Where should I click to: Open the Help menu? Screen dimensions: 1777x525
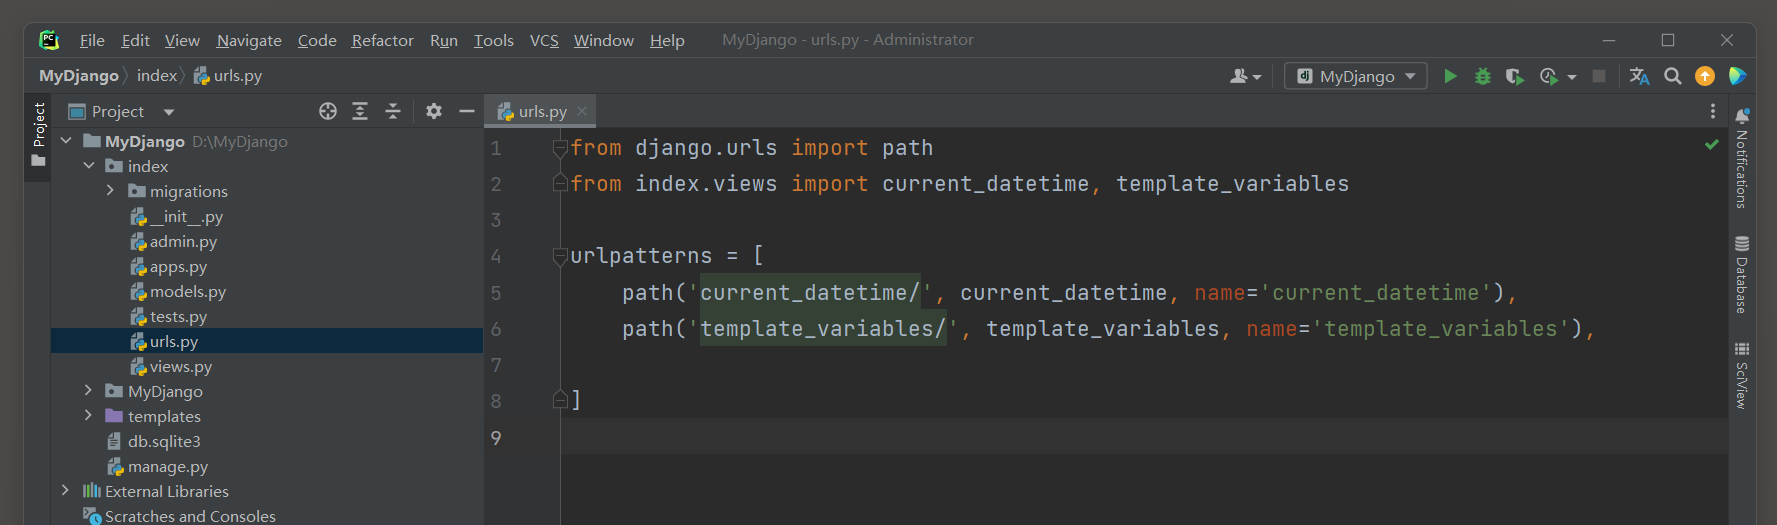click(x=667, y=40)
